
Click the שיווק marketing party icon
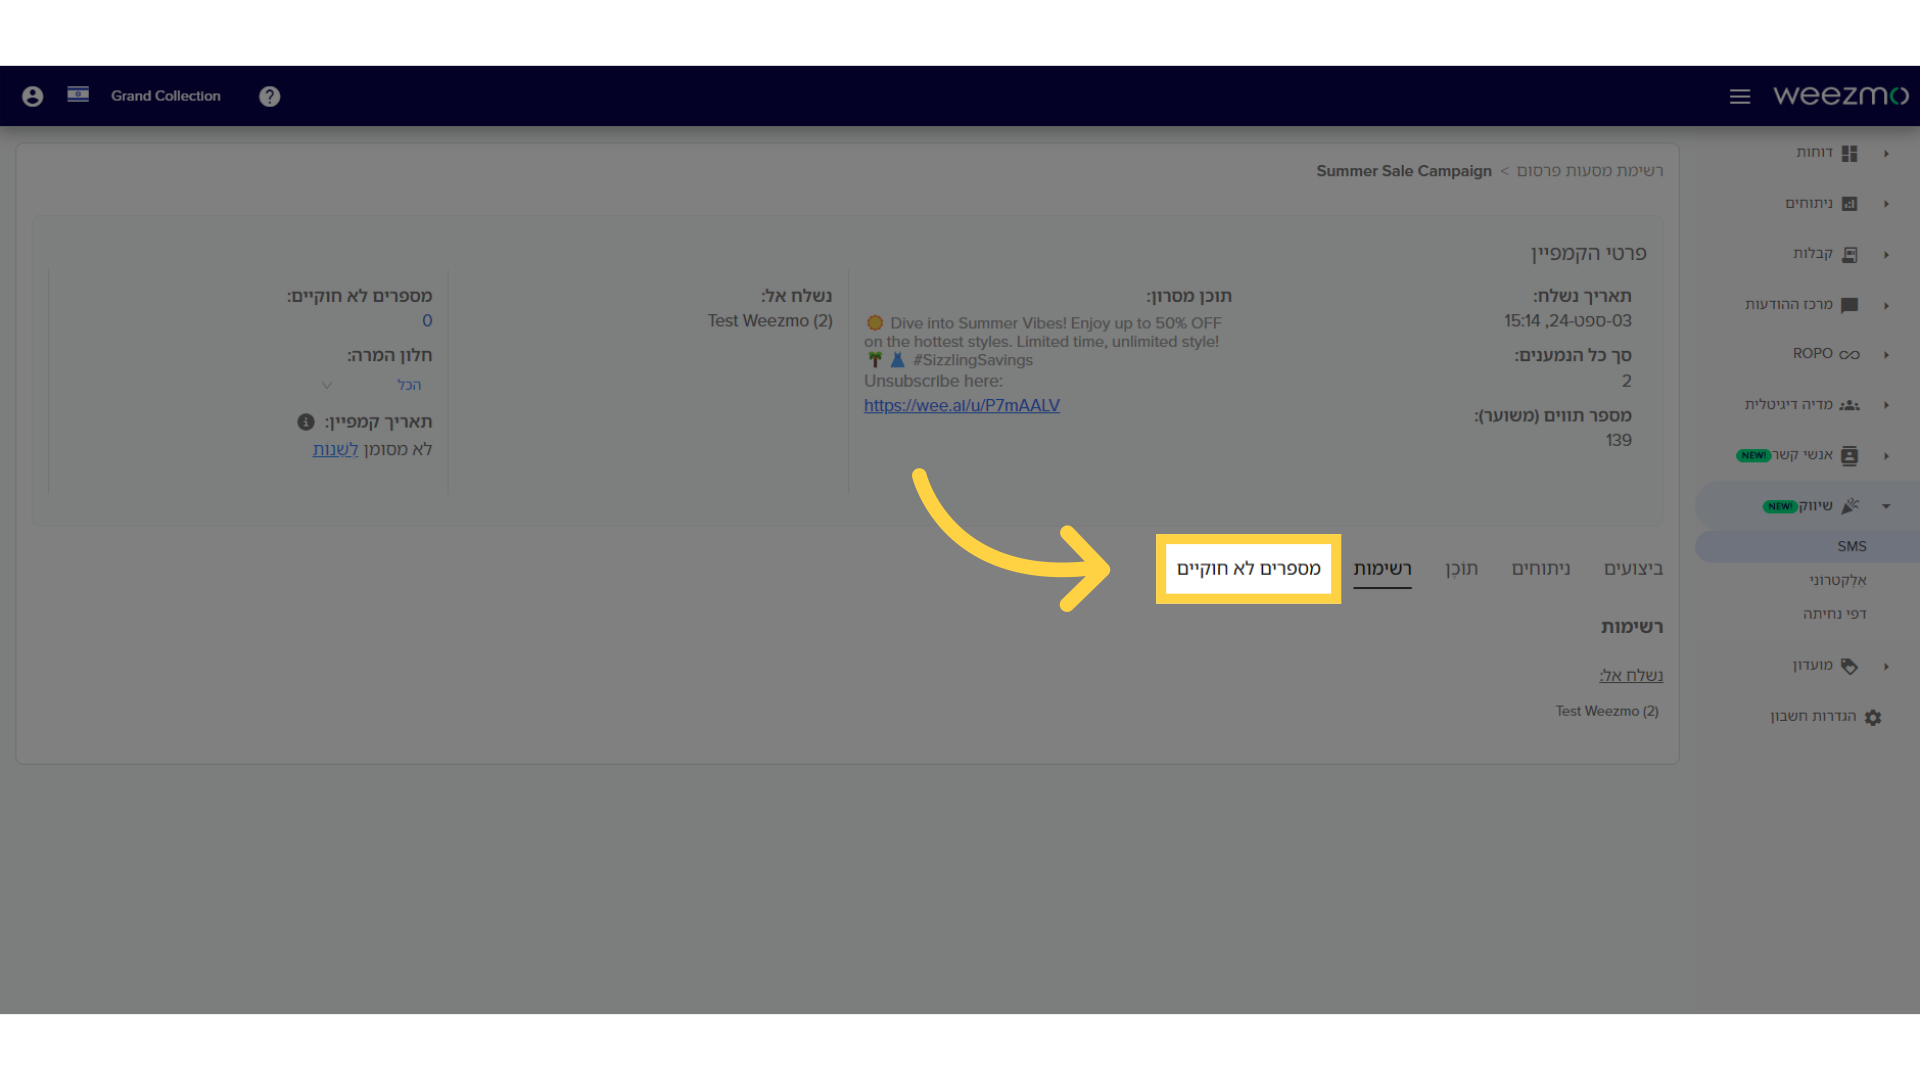tap(1850, 506)
